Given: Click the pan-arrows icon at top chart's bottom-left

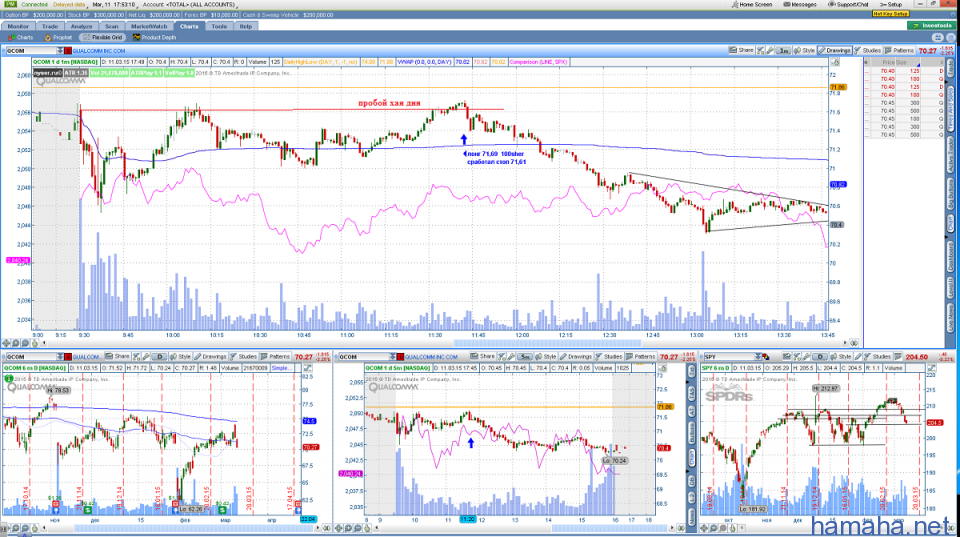Looking at the screenshot, I should 6,343.
